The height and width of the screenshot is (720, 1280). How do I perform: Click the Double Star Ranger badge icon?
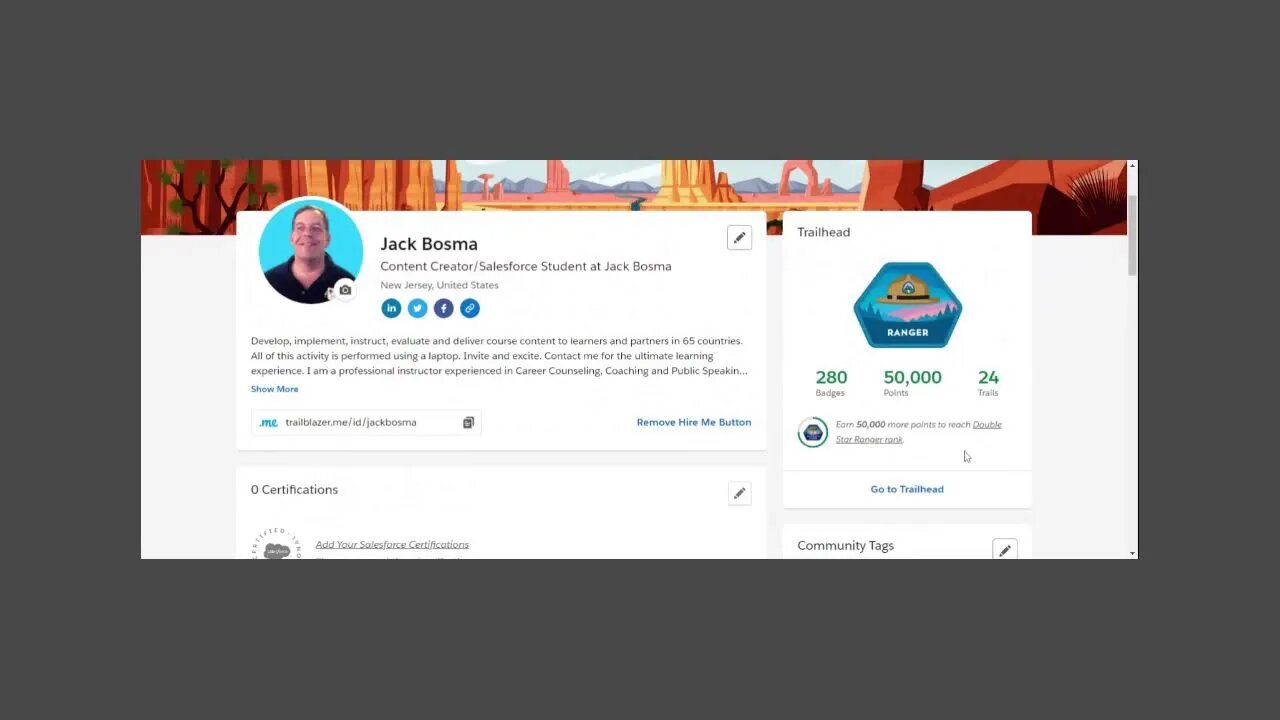point(812,432)
